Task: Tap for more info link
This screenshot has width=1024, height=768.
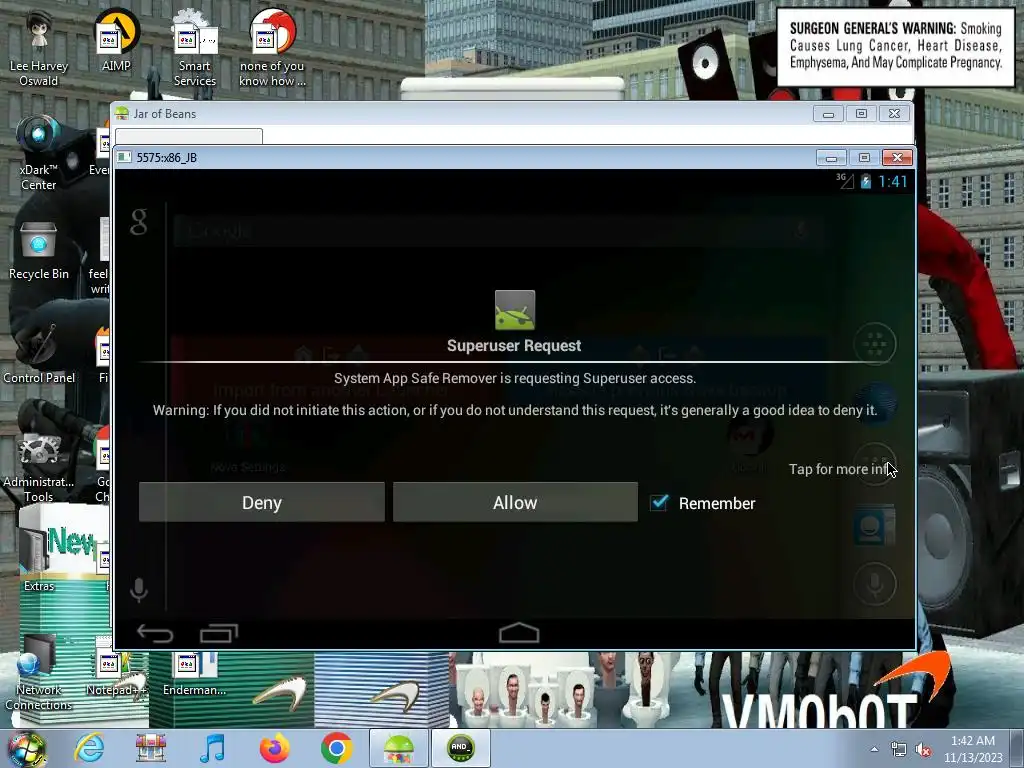Action: [839, 469]
